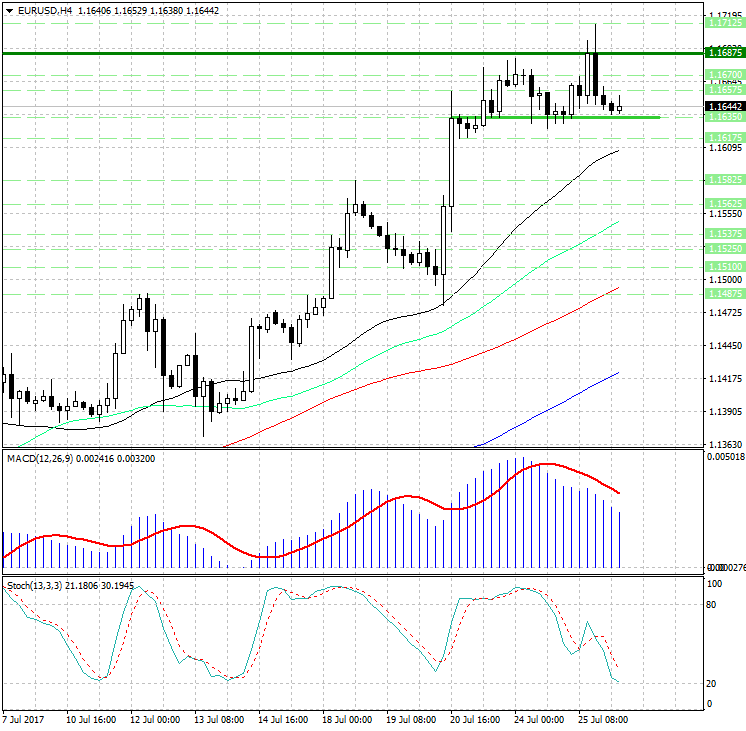Select the 7 Jul 2017 date label

pos(23,719)
